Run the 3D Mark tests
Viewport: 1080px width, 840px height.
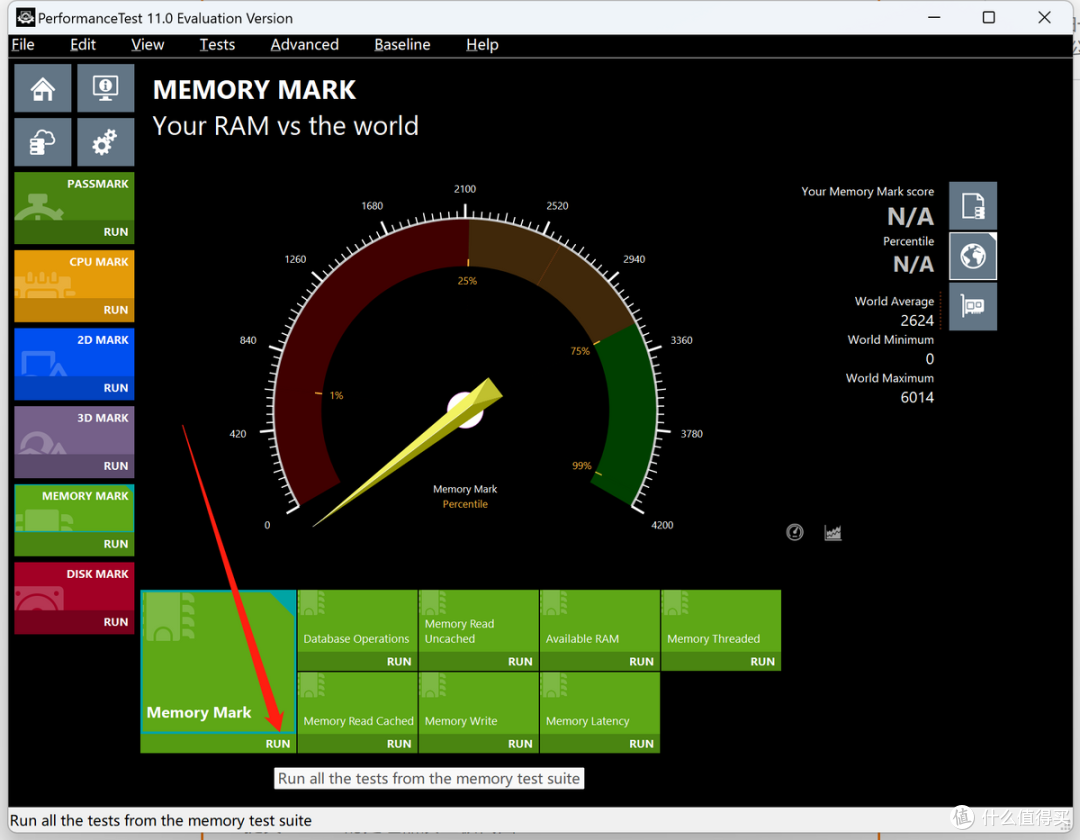pyautogui.click(x=116, y=465)
